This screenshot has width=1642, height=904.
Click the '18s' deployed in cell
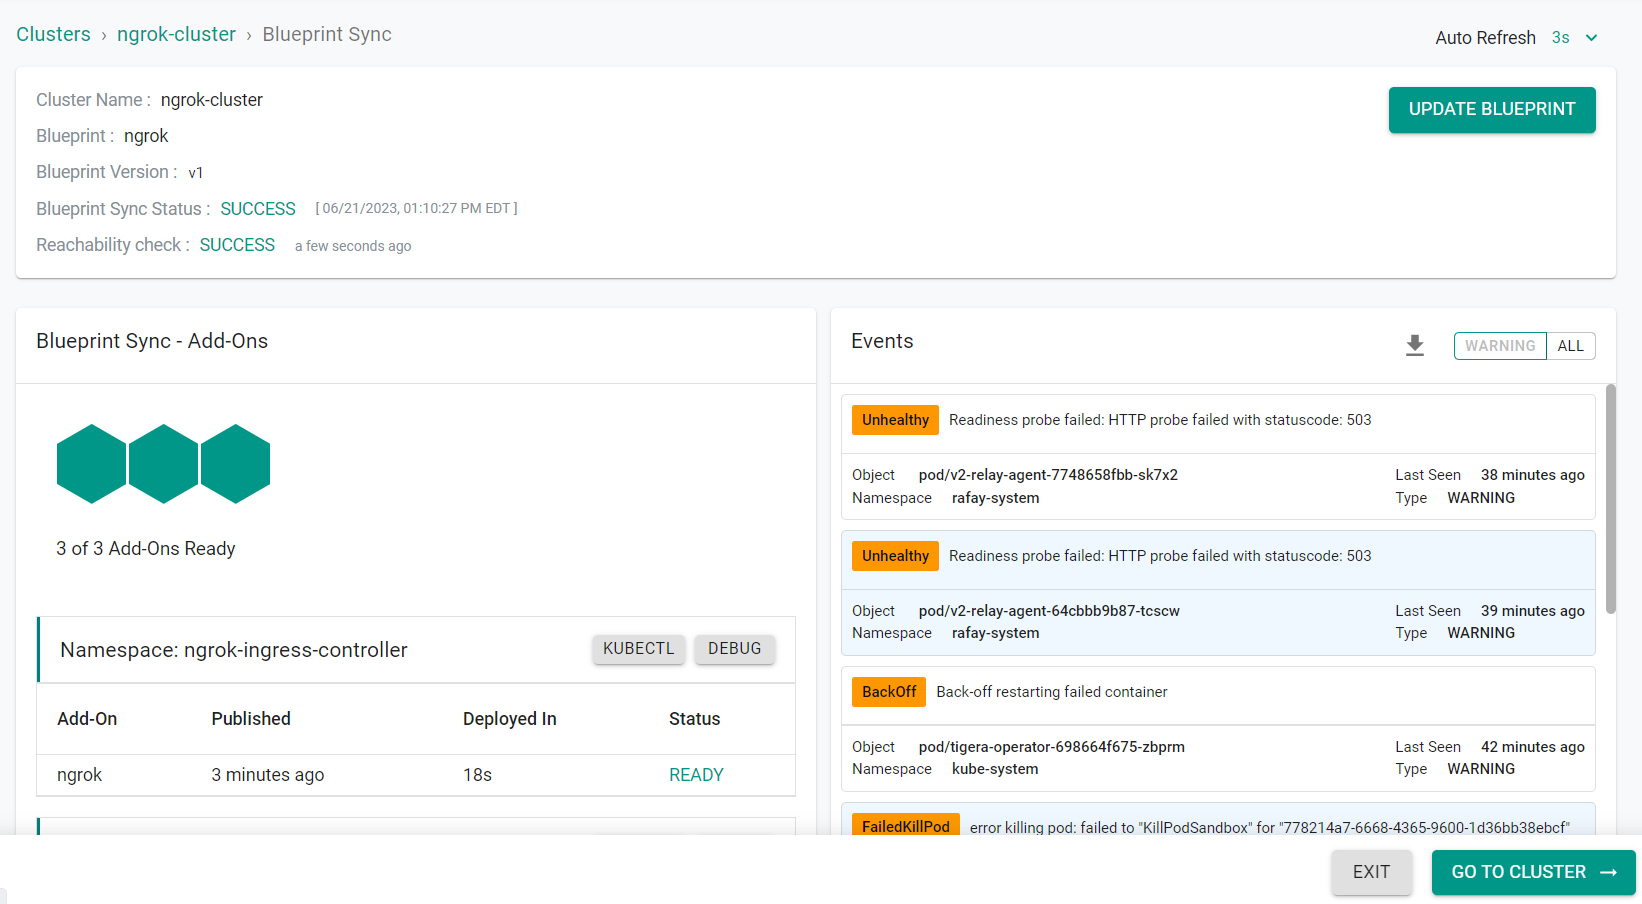(x=478, y=775)
